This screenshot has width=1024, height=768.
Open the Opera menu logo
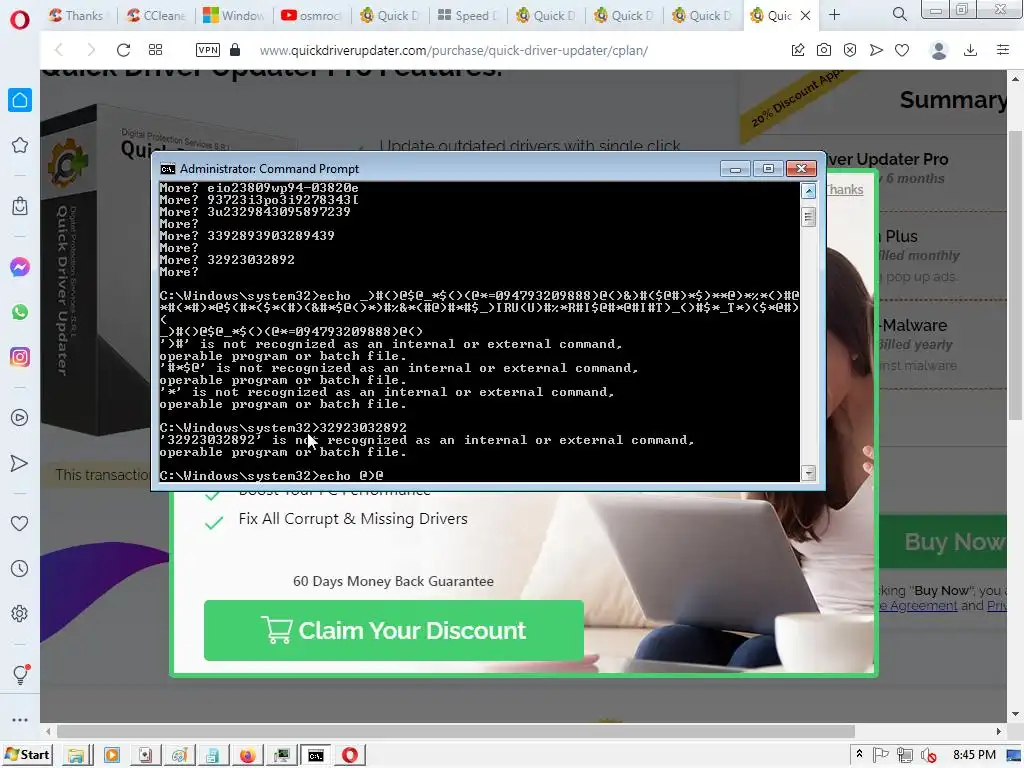coord(20,20)
